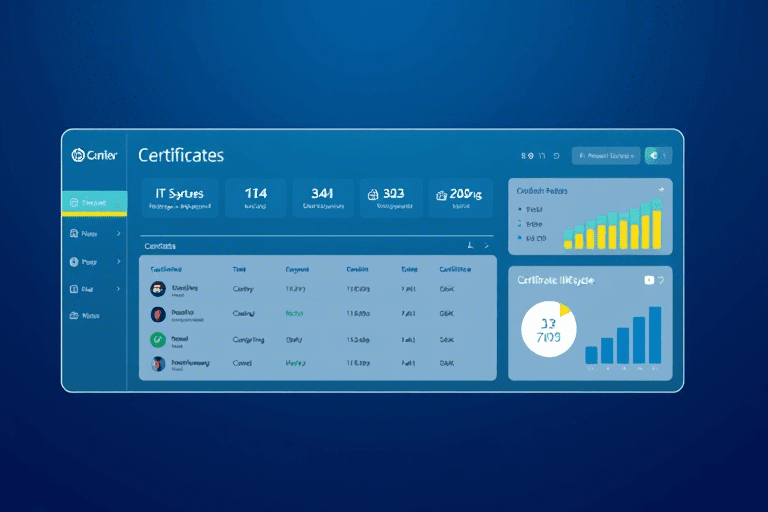Click the lock icon beside 323
768x512 pixels.
click(x=373, y=195)
